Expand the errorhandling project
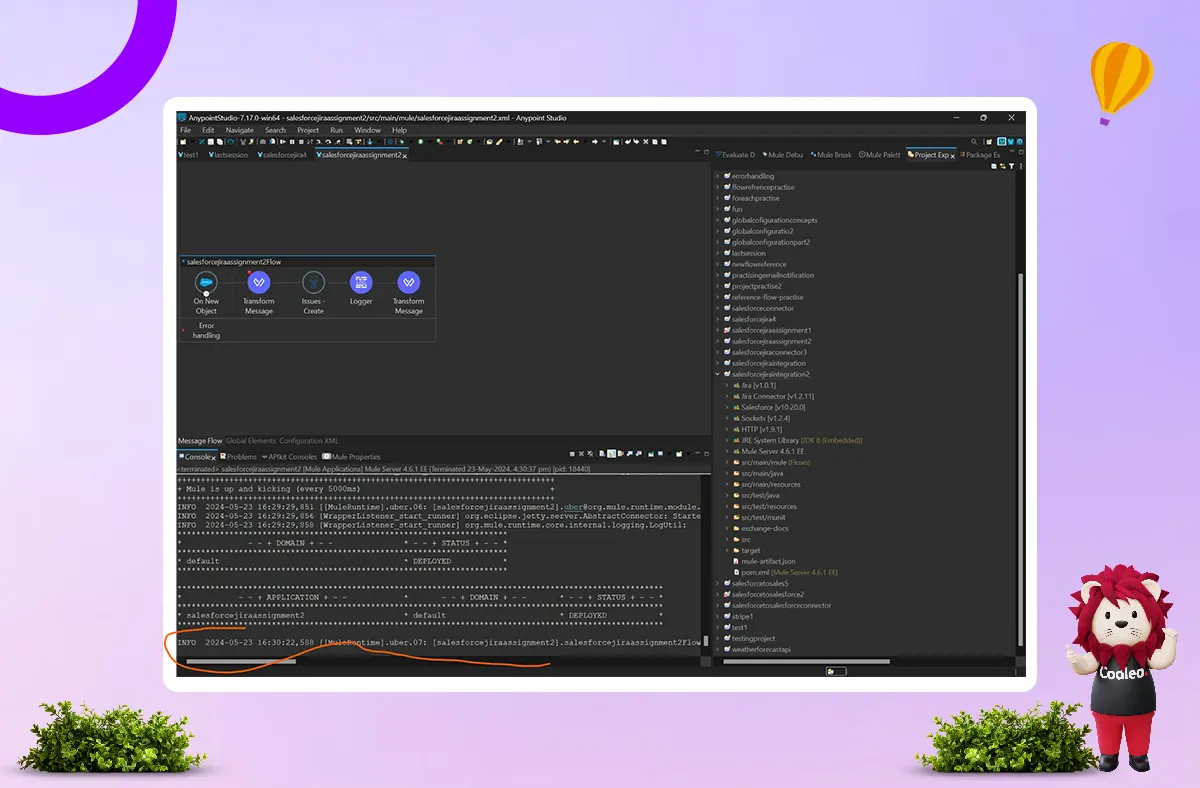Viewport: 1200px width, 788px height. pyautogui.click(x=717, y=176)
